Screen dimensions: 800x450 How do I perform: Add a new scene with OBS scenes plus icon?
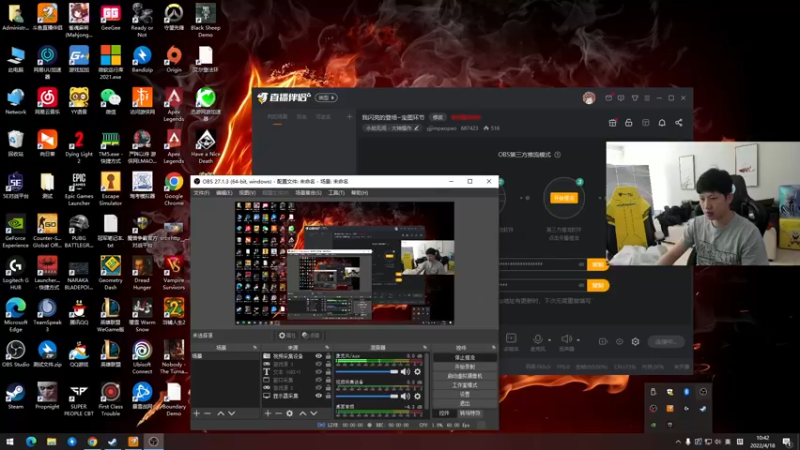pos(196,413)
